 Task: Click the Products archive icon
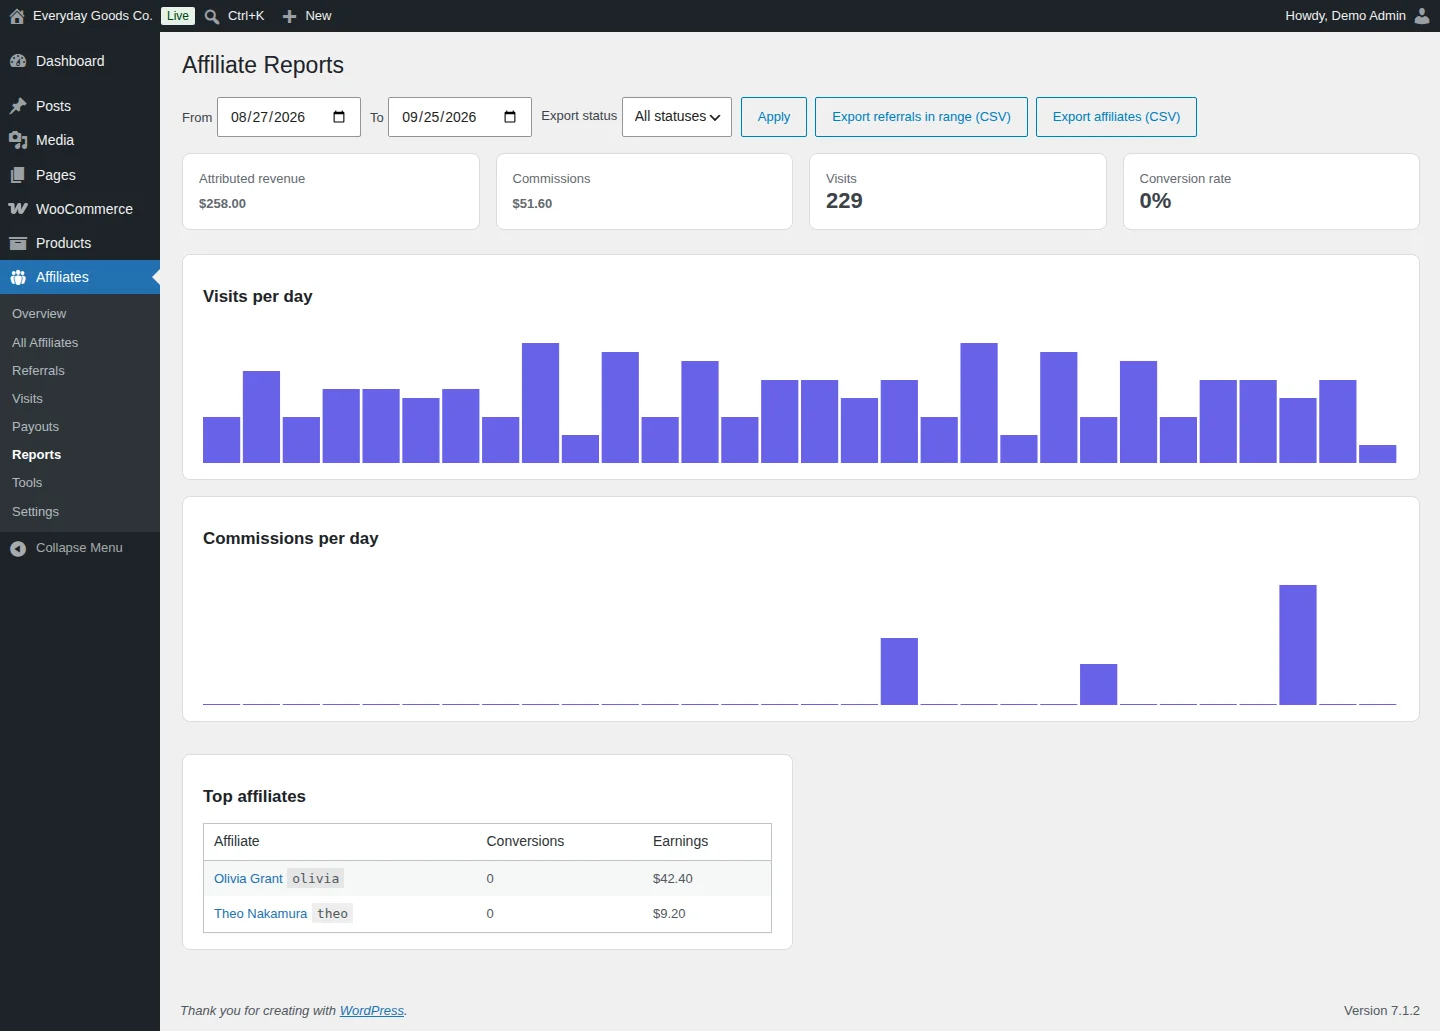click(x=18, y=243)
